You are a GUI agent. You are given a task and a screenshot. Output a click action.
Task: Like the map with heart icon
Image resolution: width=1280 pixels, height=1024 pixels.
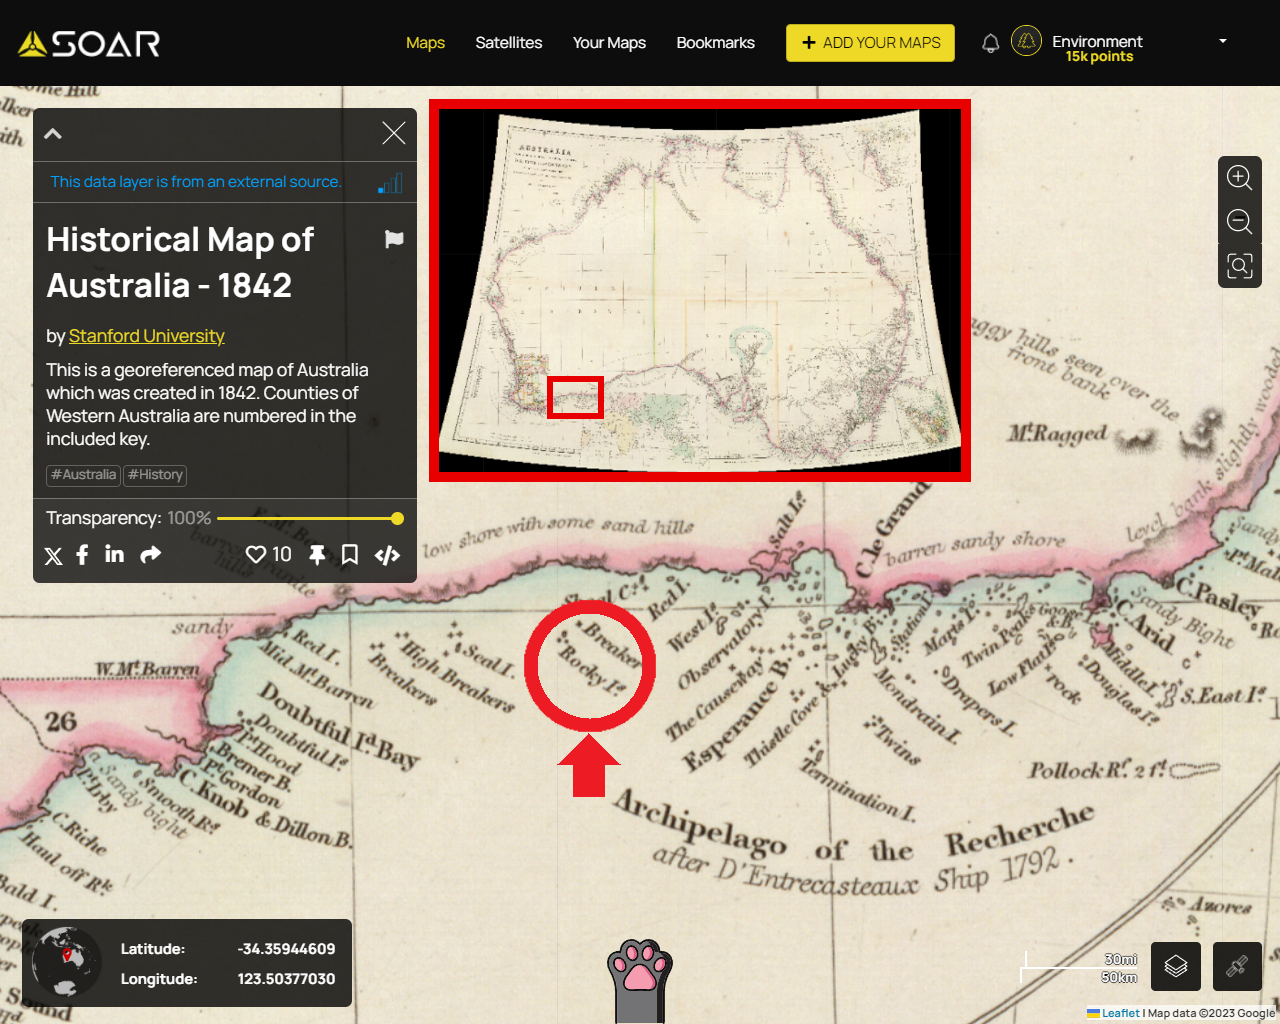coord(256,554)
